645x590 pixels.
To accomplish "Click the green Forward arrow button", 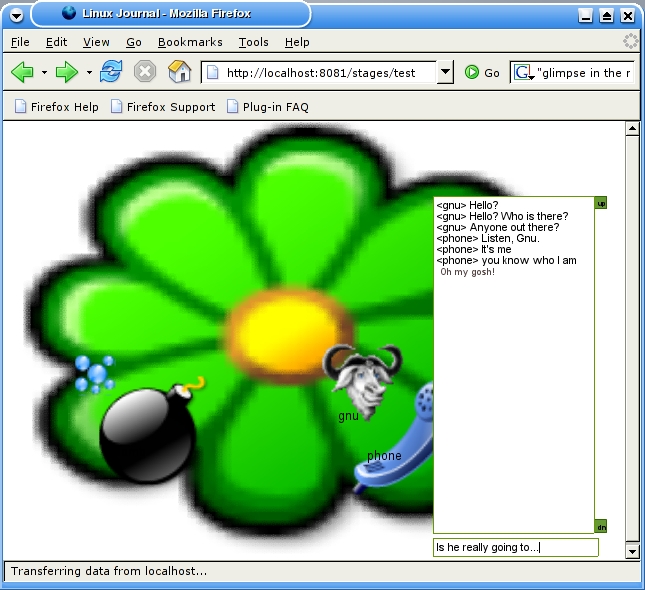I will click(67, 72).
